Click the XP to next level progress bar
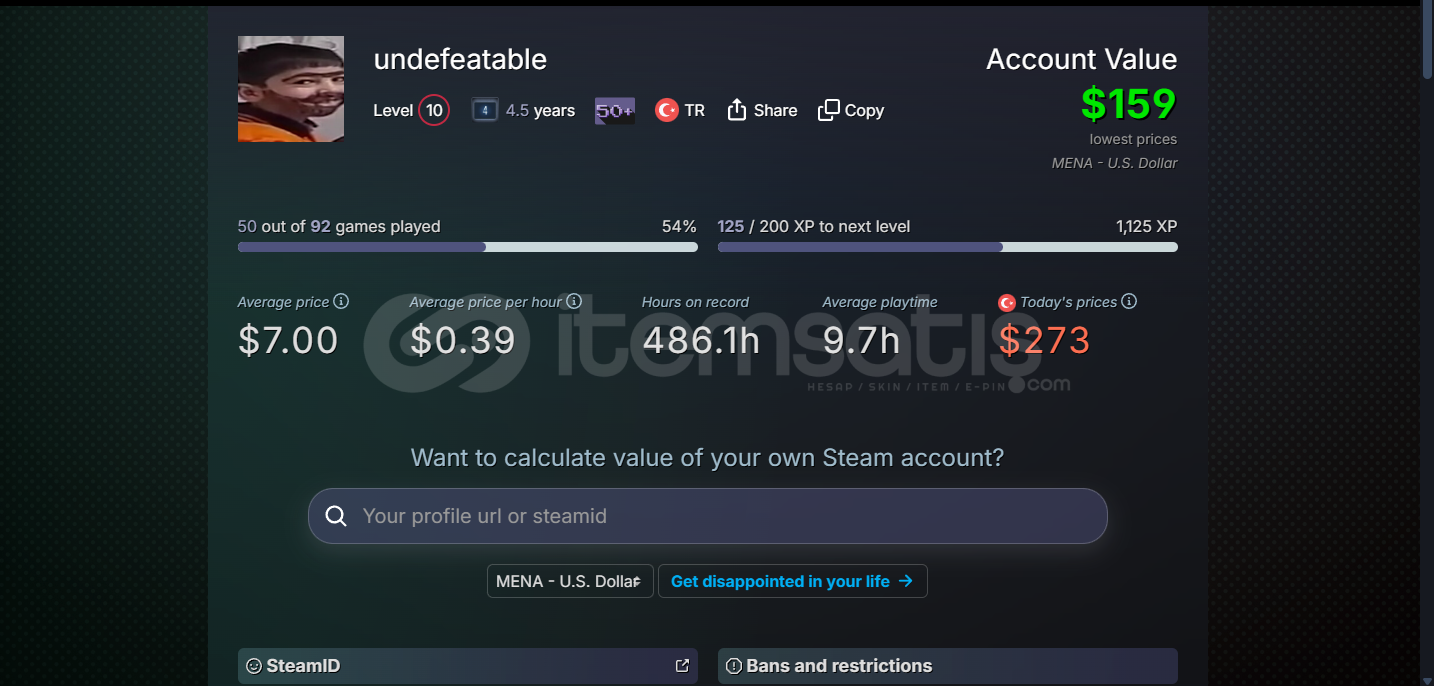Viewport: 1434px width, 686px height. coord(948,247)
